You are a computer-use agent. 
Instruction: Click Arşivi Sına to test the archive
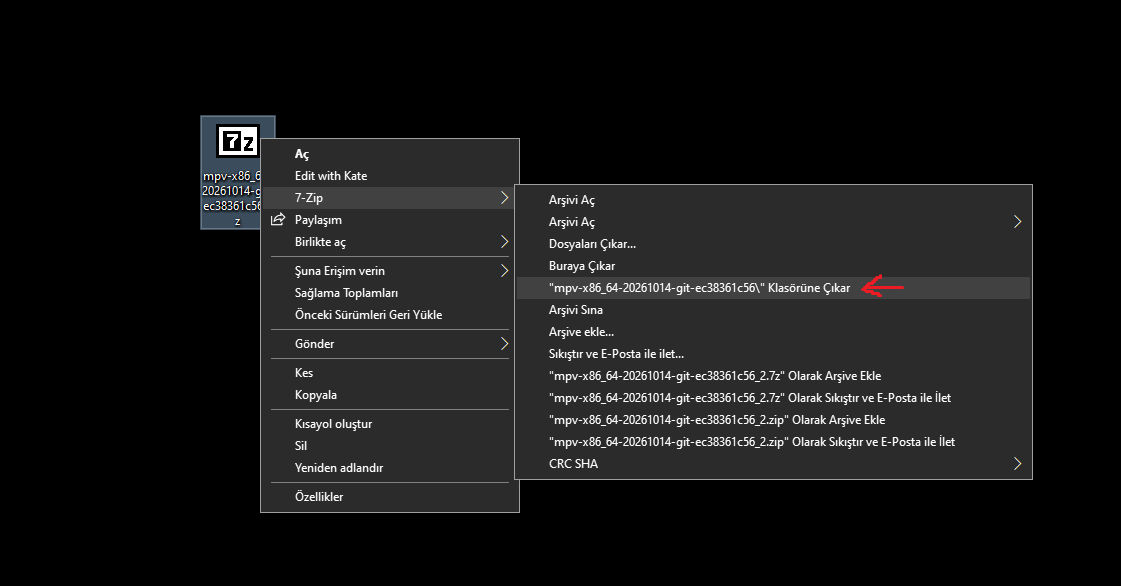tap(774, 310)
